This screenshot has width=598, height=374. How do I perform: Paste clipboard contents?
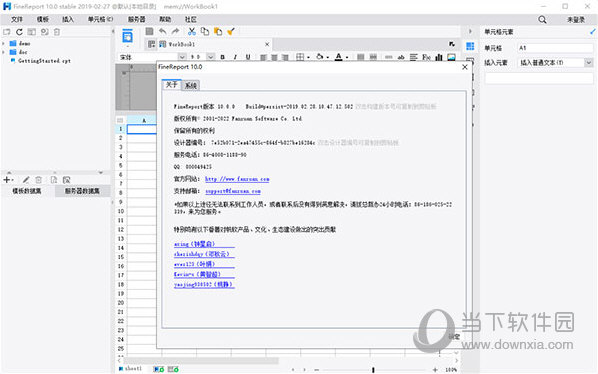click(x=218, y=32)
